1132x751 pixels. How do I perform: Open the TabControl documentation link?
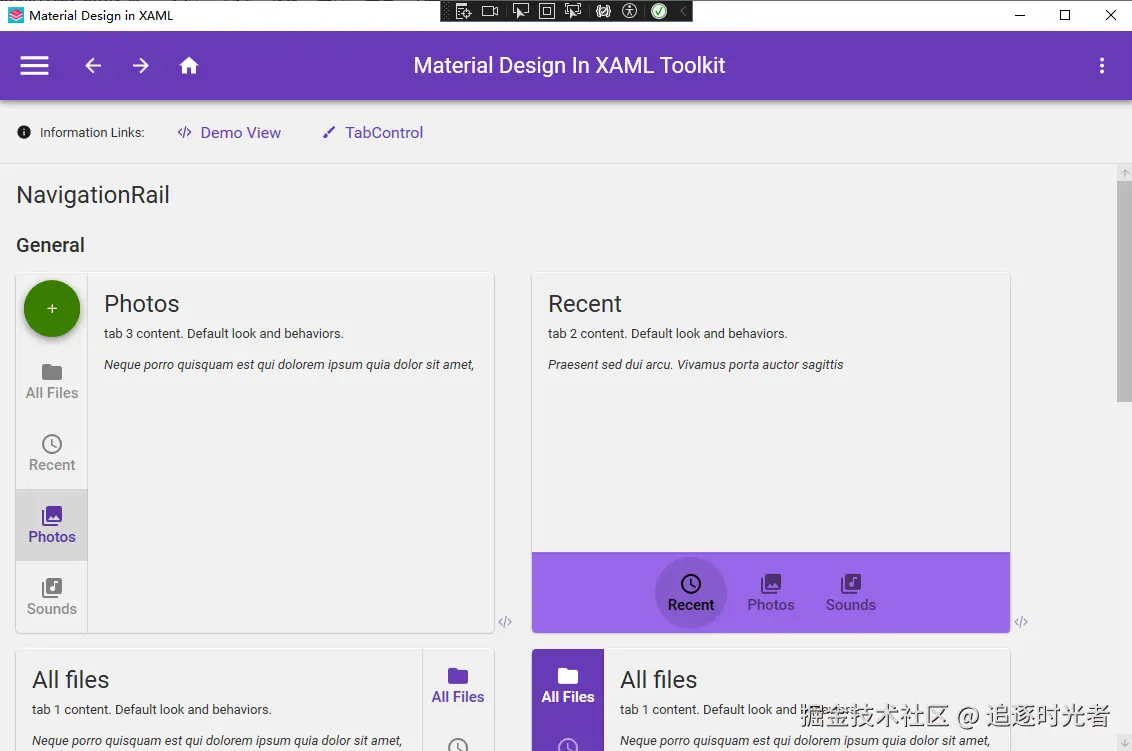tap(373, 132)
